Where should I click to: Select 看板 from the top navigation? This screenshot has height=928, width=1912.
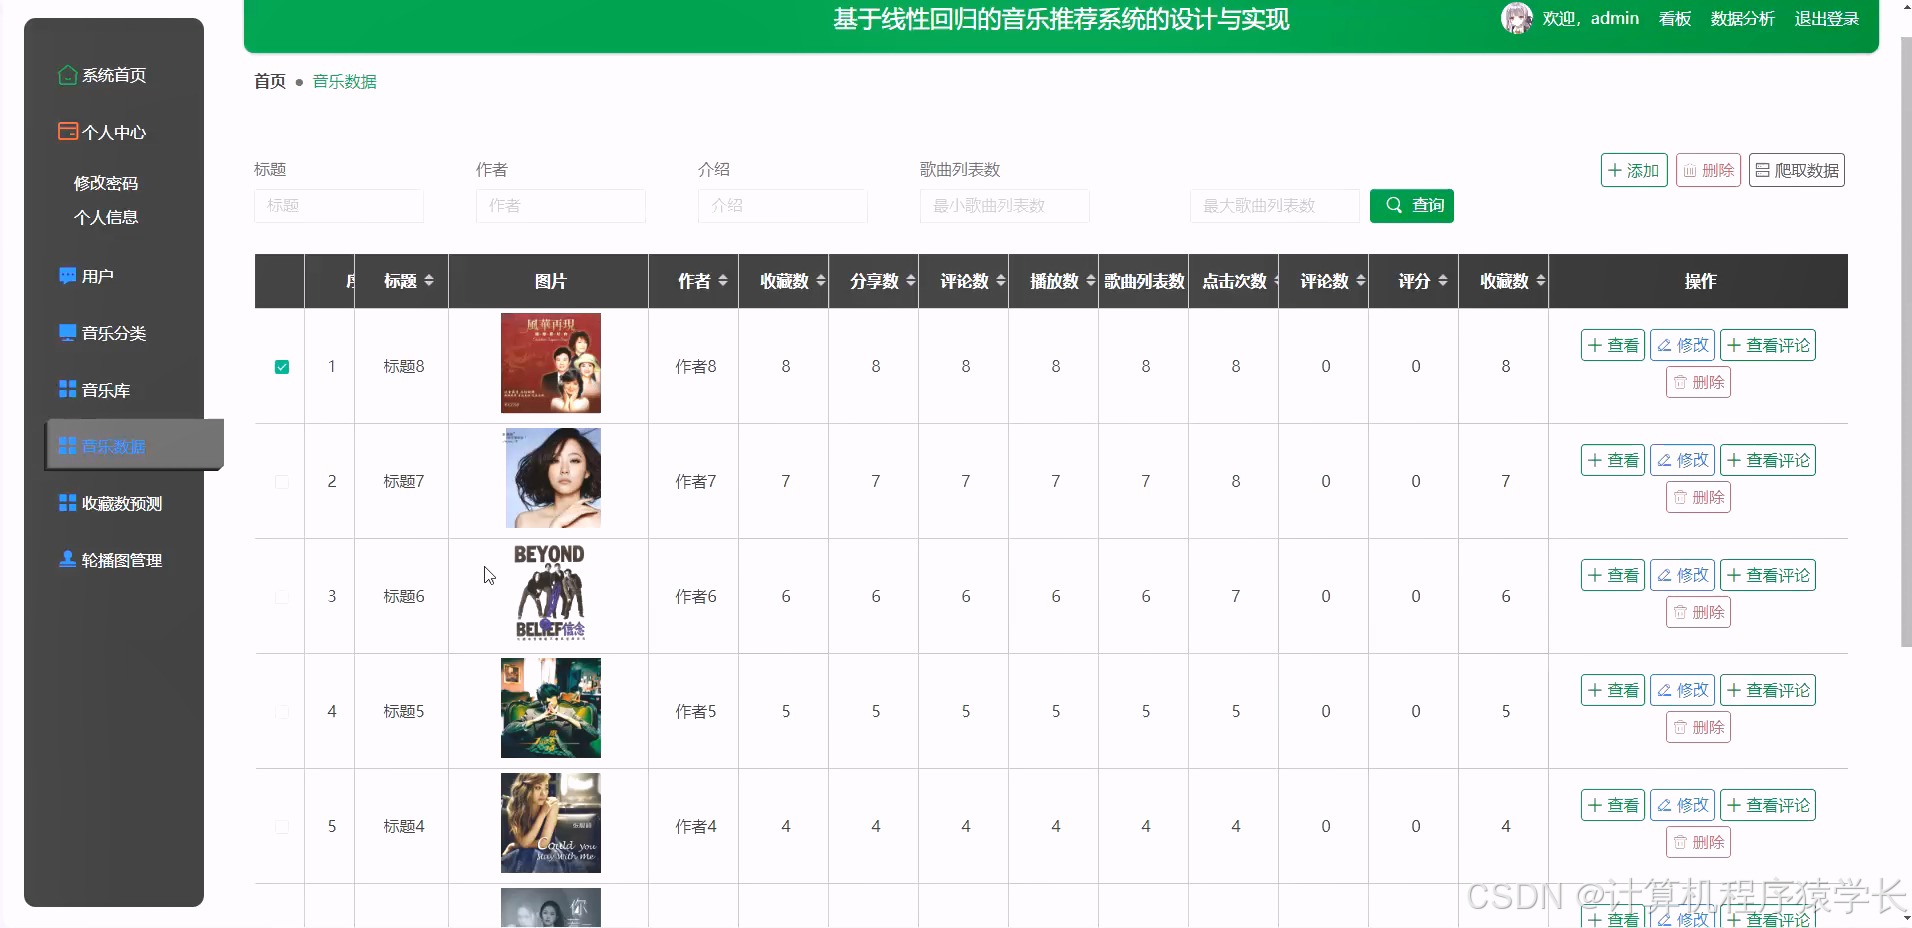click(x=1674, y=18)
